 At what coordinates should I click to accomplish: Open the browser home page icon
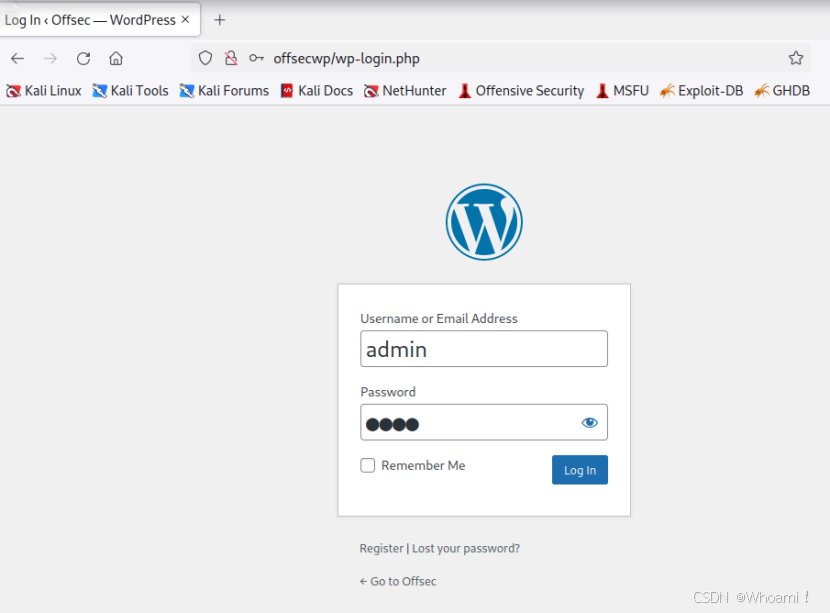116,58
